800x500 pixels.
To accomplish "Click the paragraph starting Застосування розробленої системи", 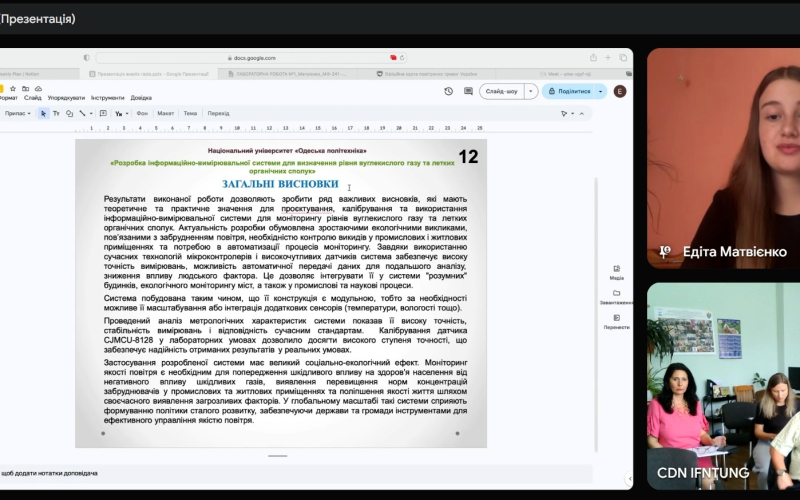I will point(285,391).
